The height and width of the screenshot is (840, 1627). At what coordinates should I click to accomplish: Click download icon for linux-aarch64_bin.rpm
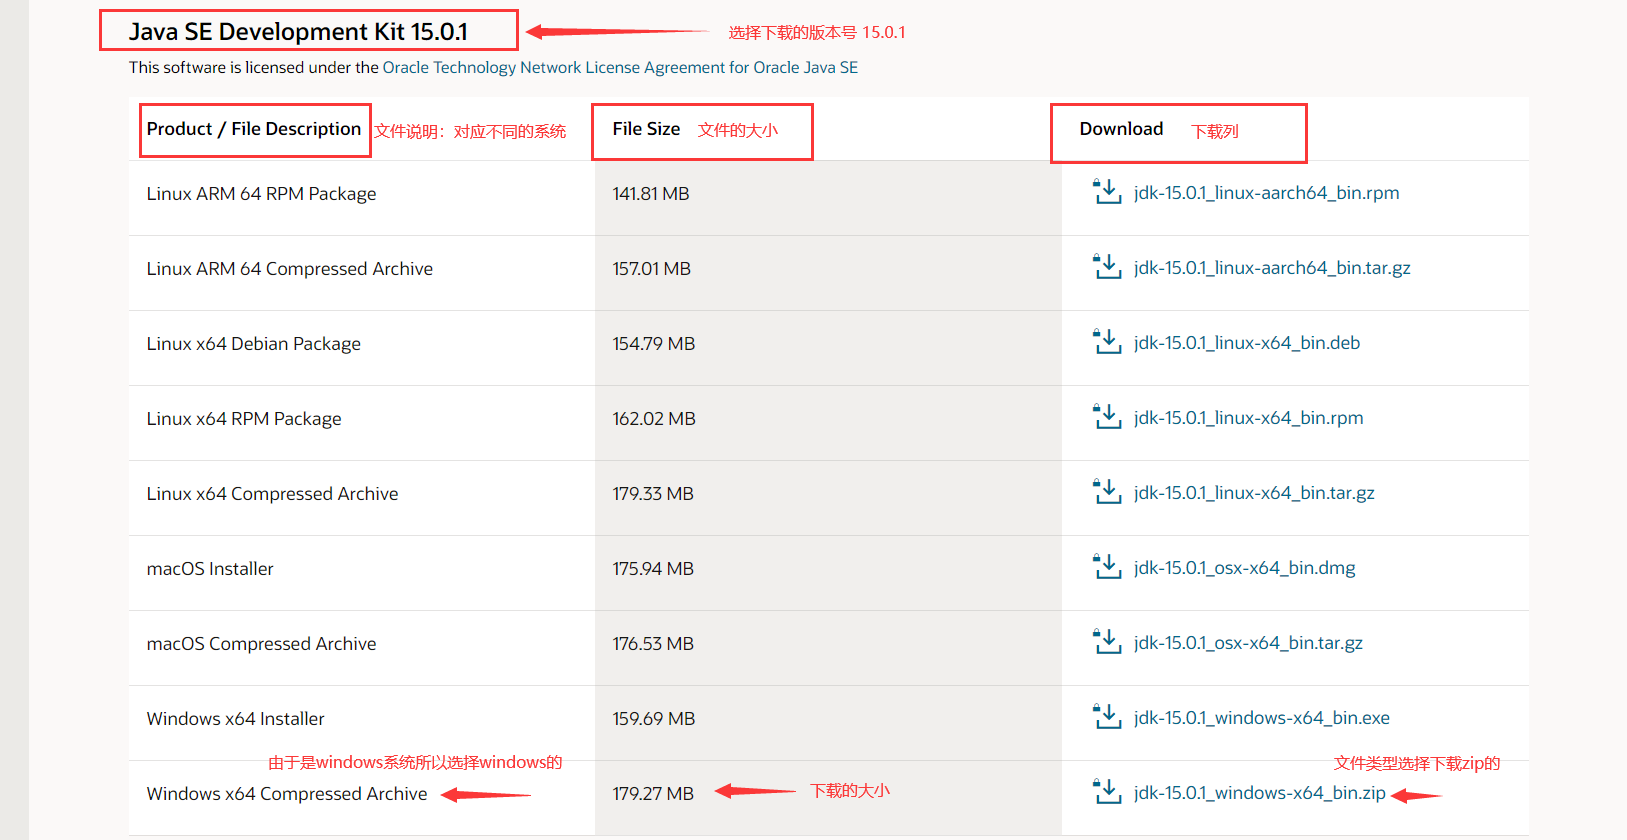(x=1107, y=191)
